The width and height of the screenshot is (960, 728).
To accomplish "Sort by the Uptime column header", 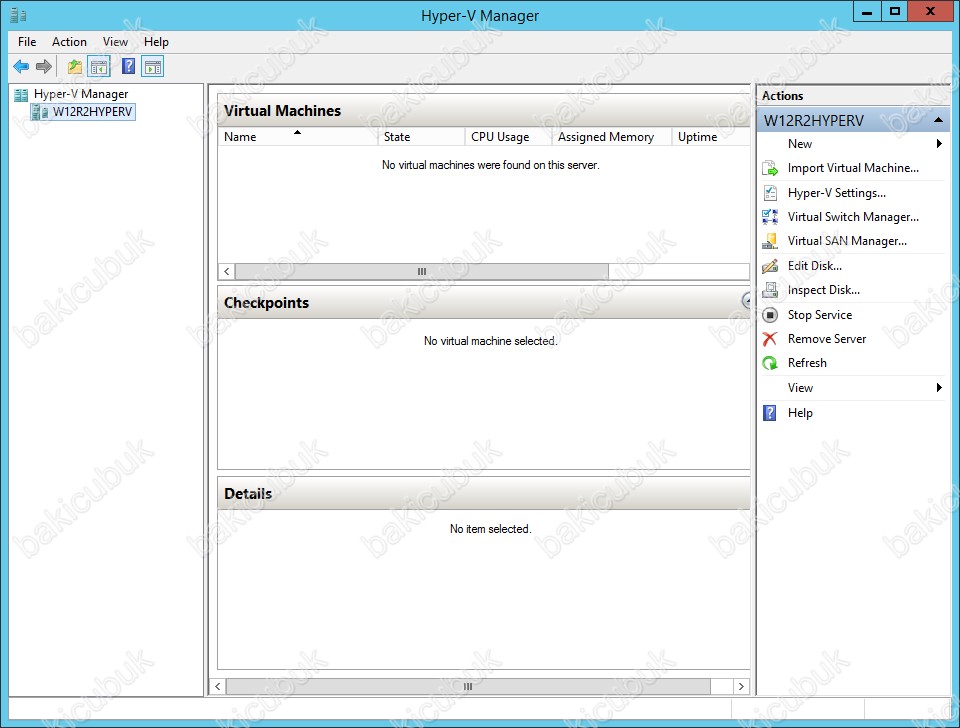I will [x=710, y=137].
